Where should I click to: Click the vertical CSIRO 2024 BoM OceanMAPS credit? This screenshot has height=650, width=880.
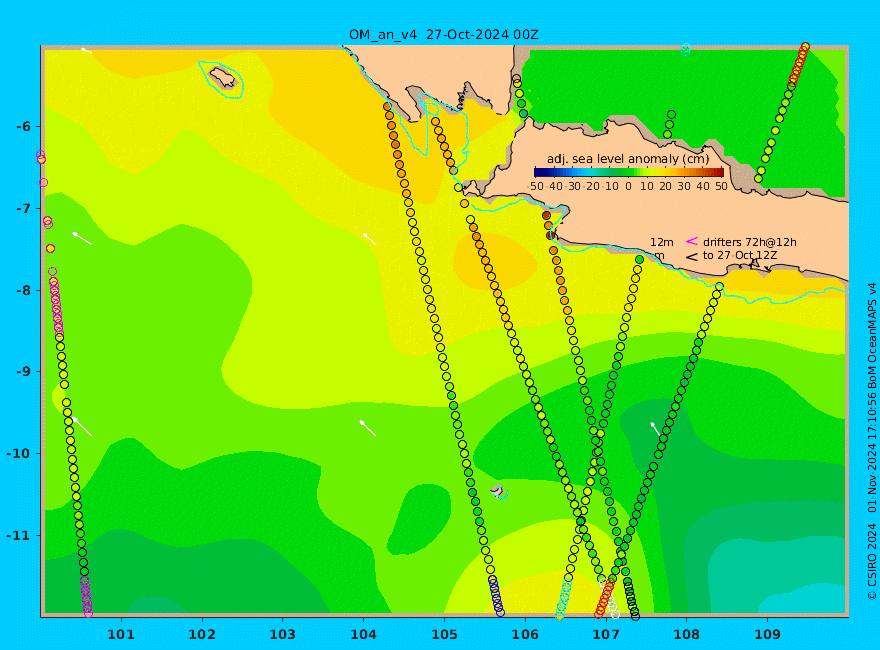872,442
